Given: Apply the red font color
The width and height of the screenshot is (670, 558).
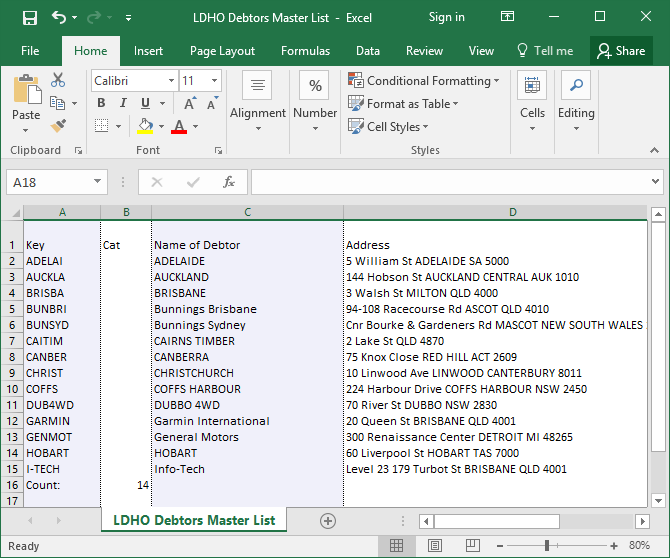Looking at the screenshot, I should [179, 126].
